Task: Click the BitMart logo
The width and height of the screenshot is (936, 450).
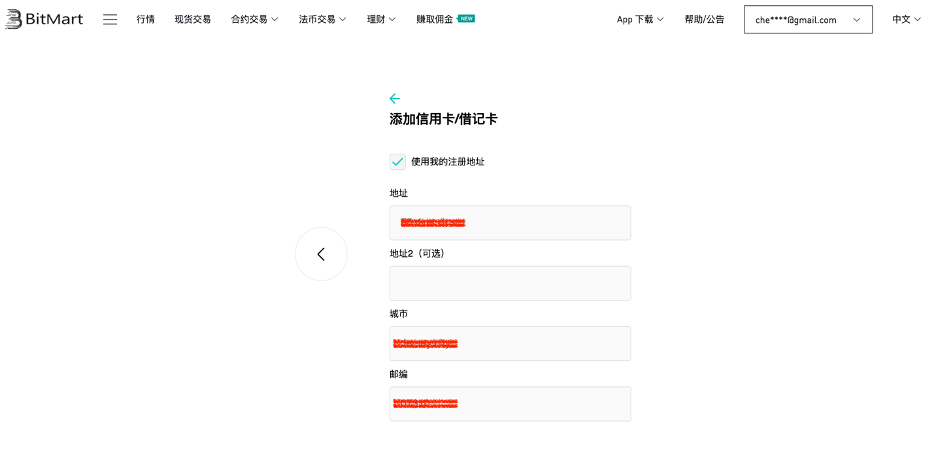Action: [46, 19]
